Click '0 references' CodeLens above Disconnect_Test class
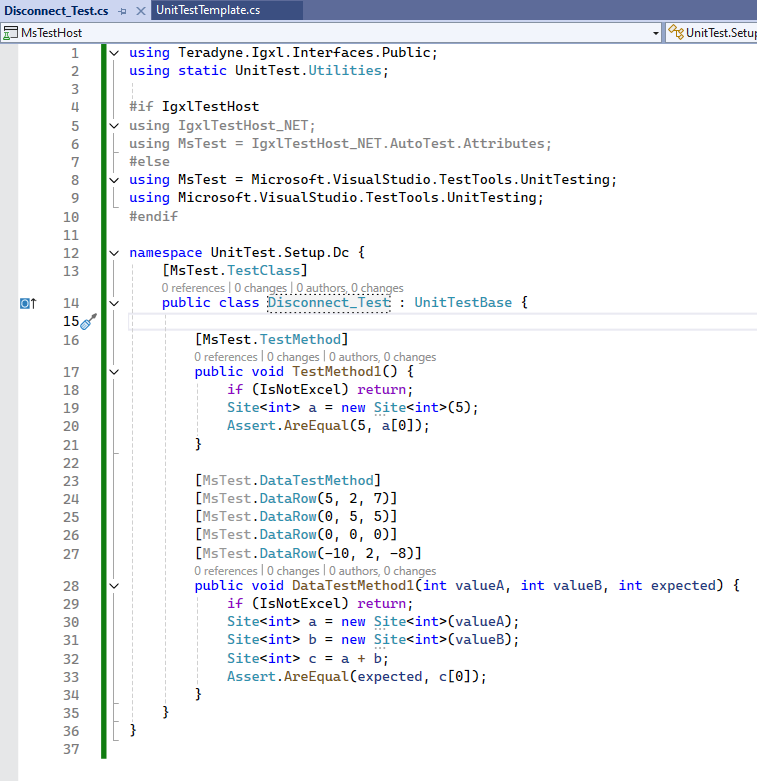The height and width of the screenshot is (781, 757). [193, 288]
